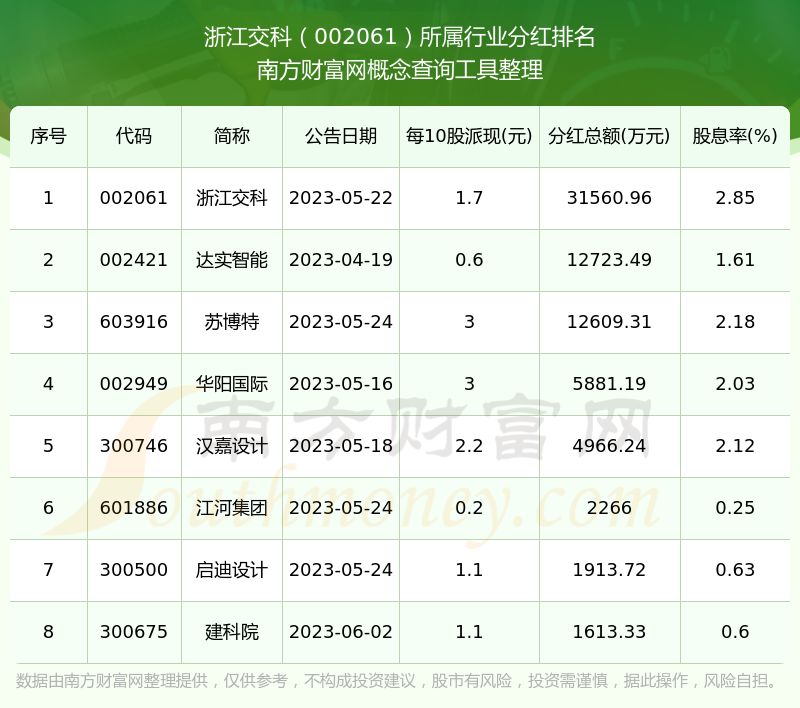Select stock code 601886
This screenshot has height=708, width=800.
click(x=134, y=508)
